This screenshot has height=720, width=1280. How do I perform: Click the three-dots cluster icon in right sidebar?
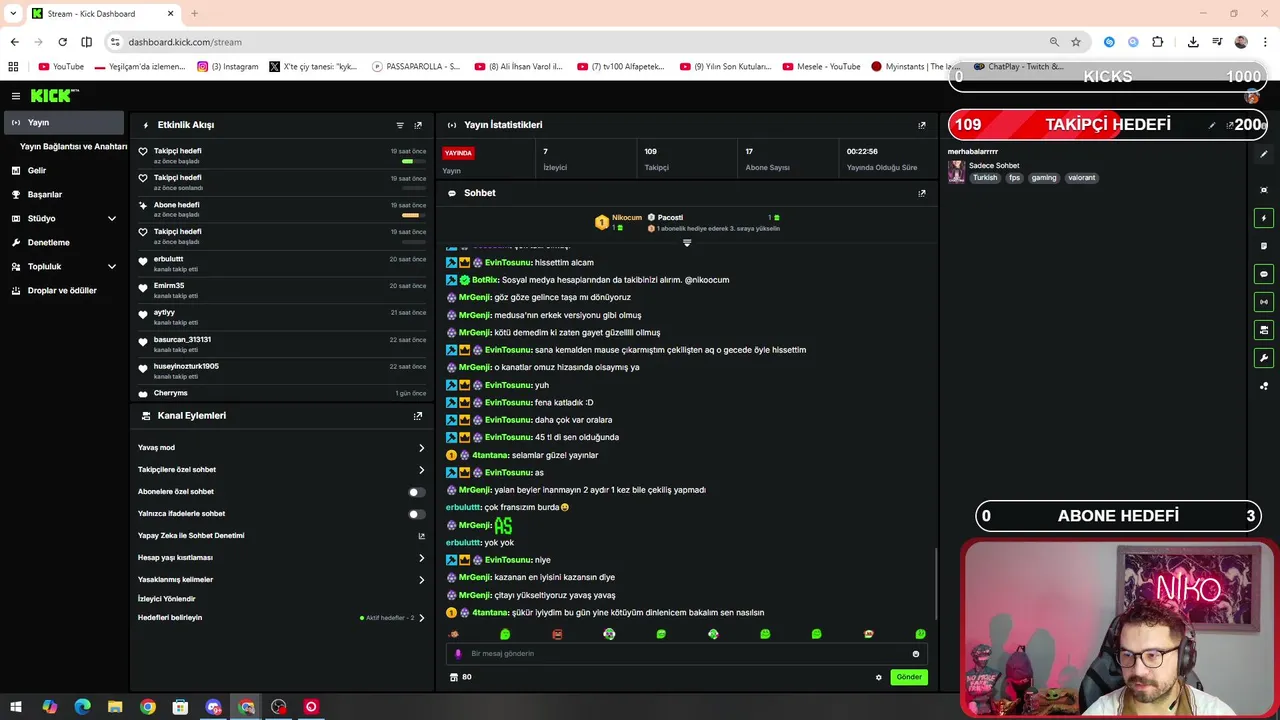(1264, 386)
